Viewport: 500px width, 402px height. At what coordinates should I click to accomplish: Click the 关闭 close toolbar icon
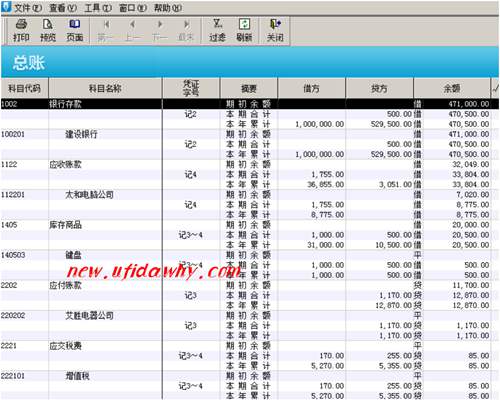click(x=275, y=31)
